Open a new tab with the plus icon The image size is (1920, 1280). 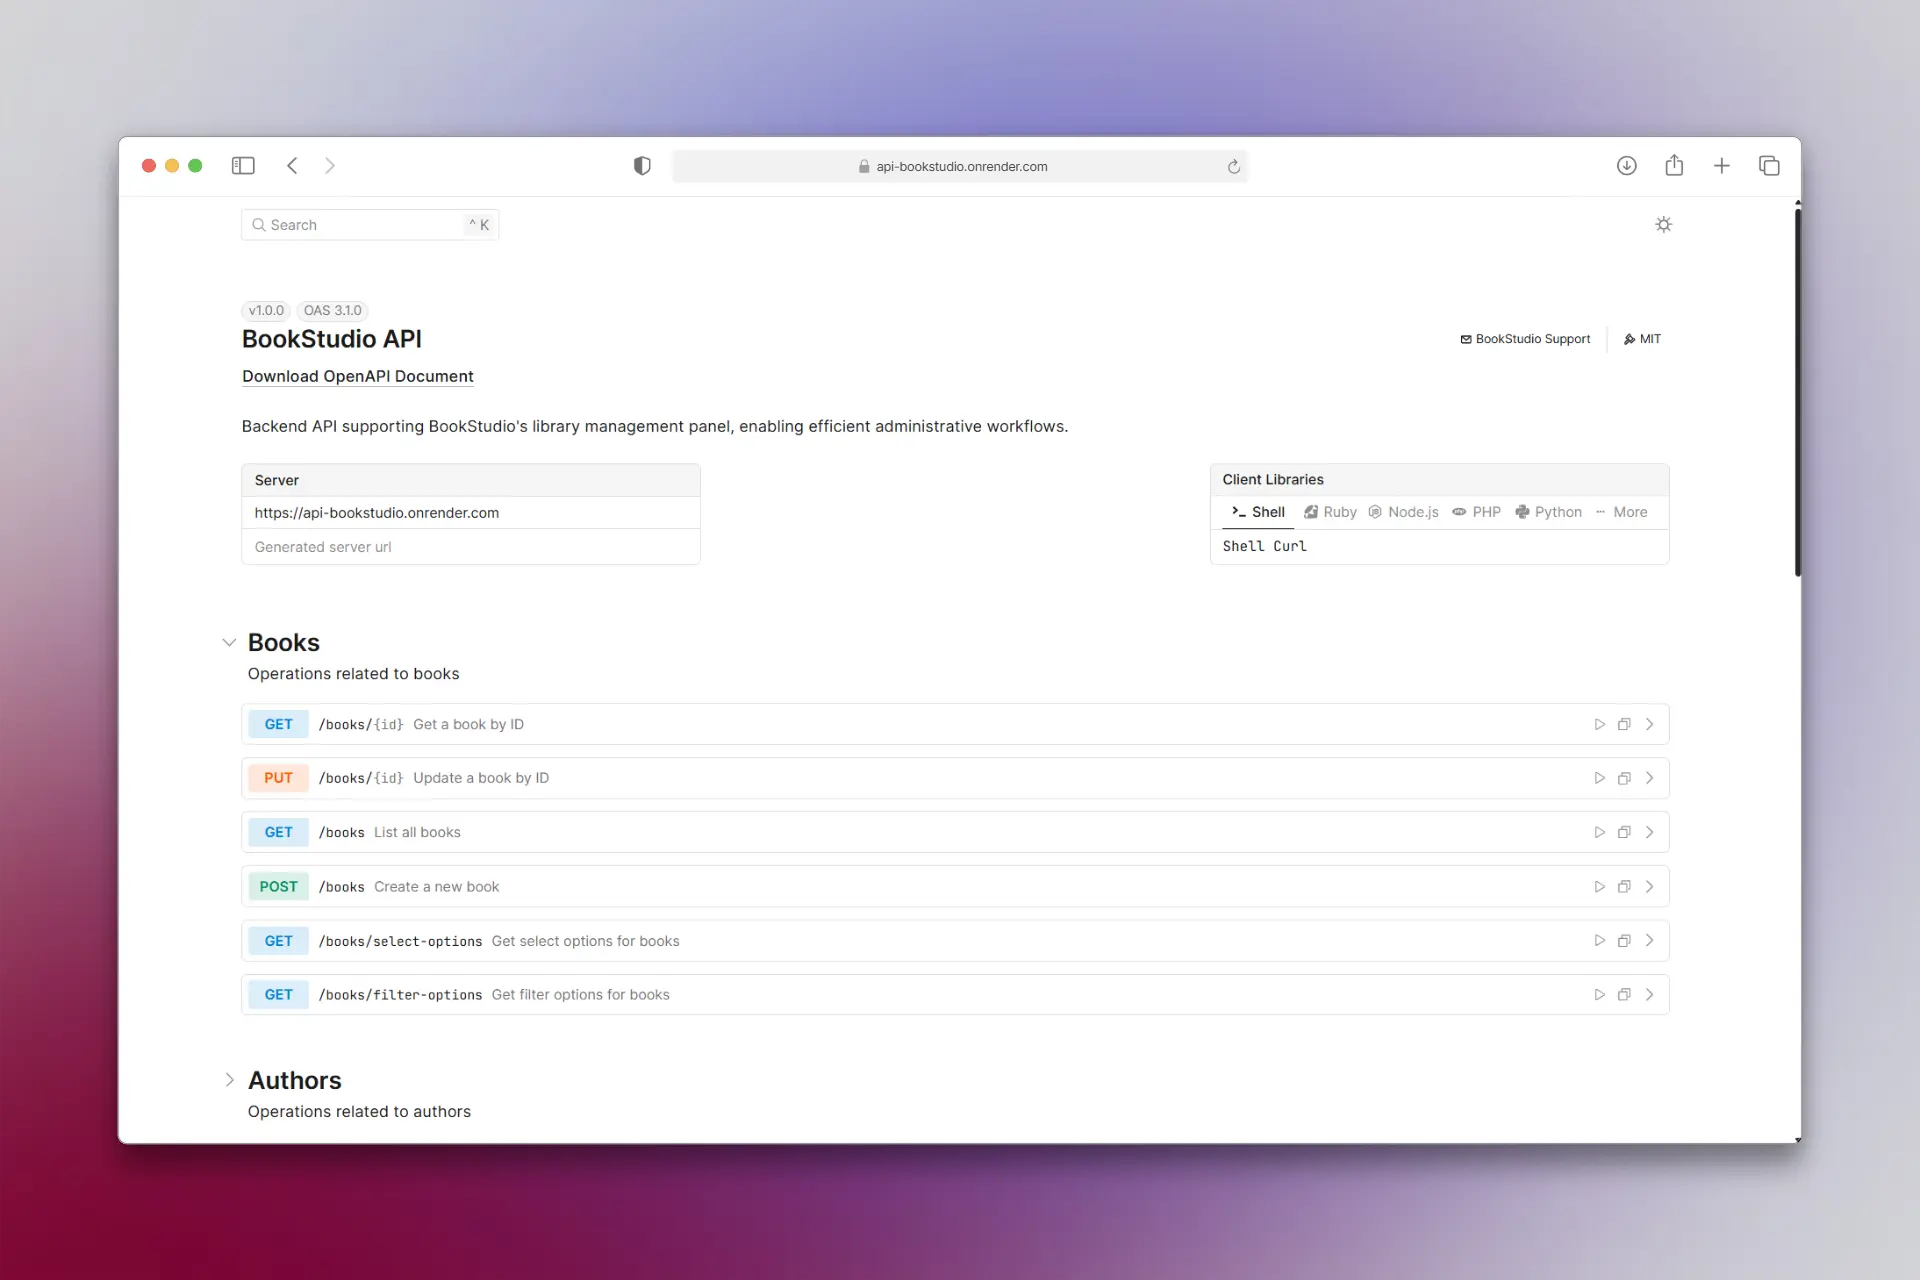pos(1722,165)
